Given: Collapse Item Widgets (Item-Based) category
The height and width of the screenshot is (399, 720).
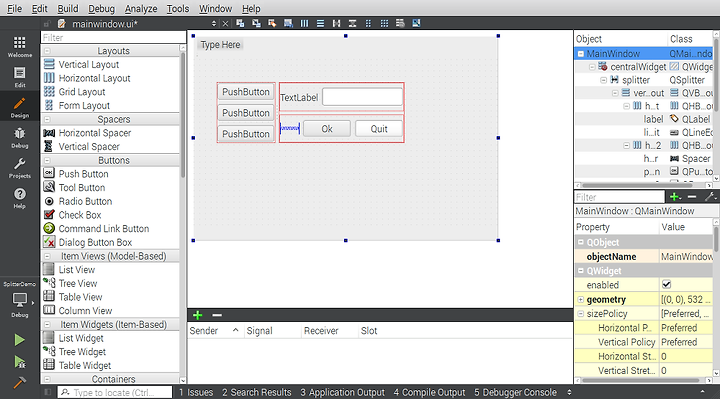Looking at the screenshot, I should point(47,325).
